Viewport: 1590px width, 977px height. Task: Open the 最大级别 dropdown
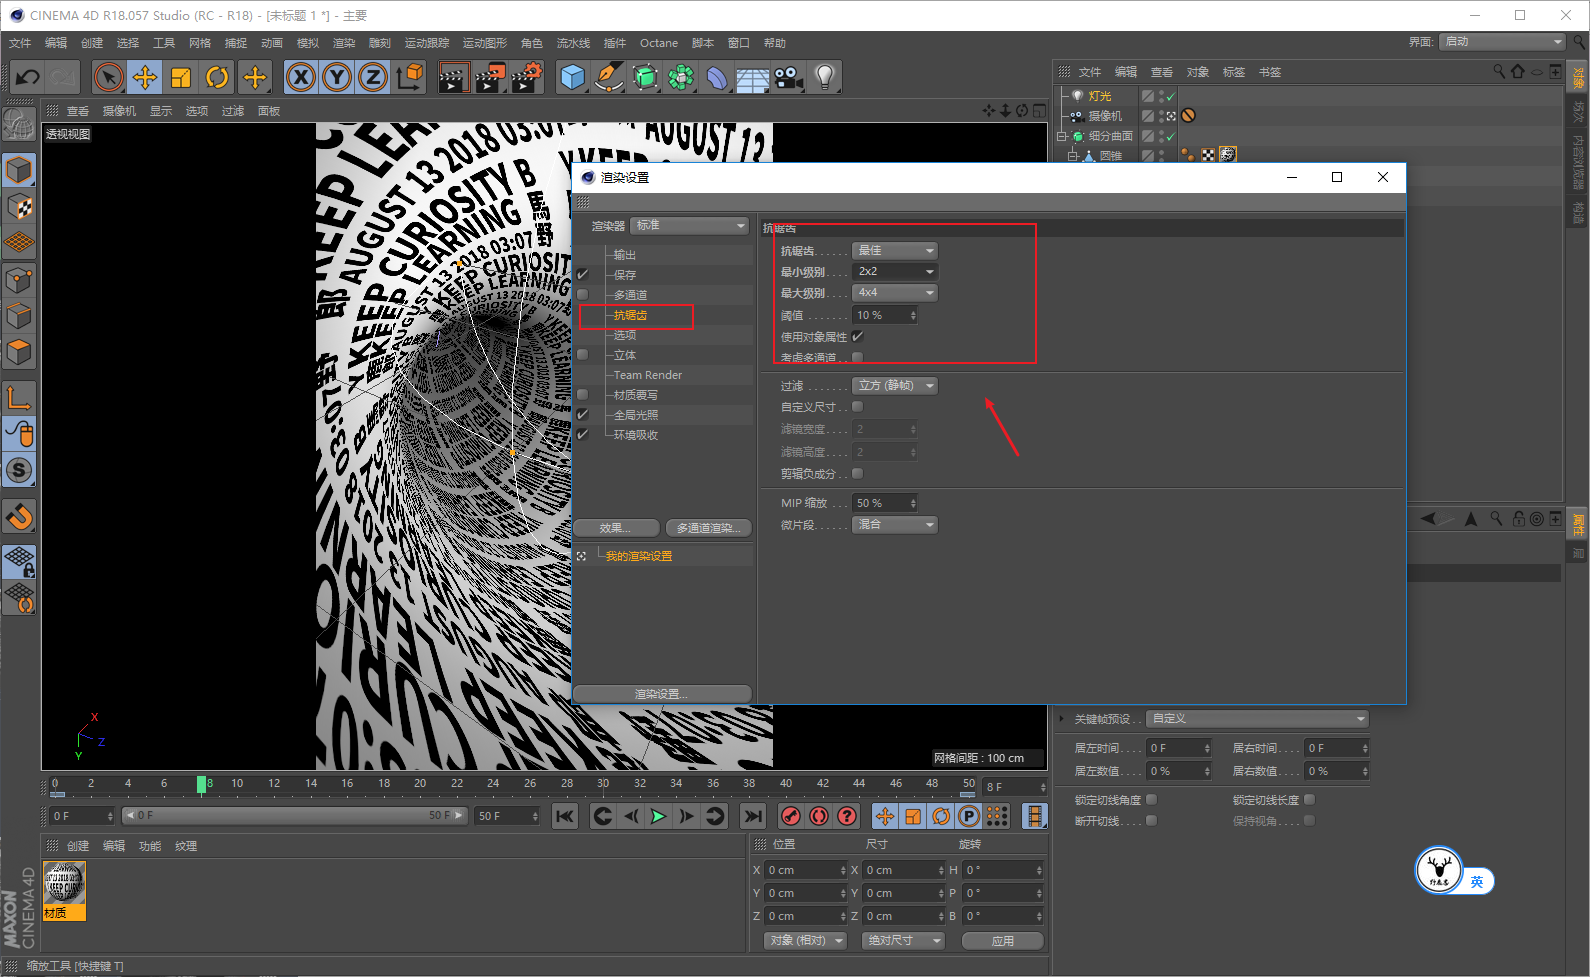895,293
